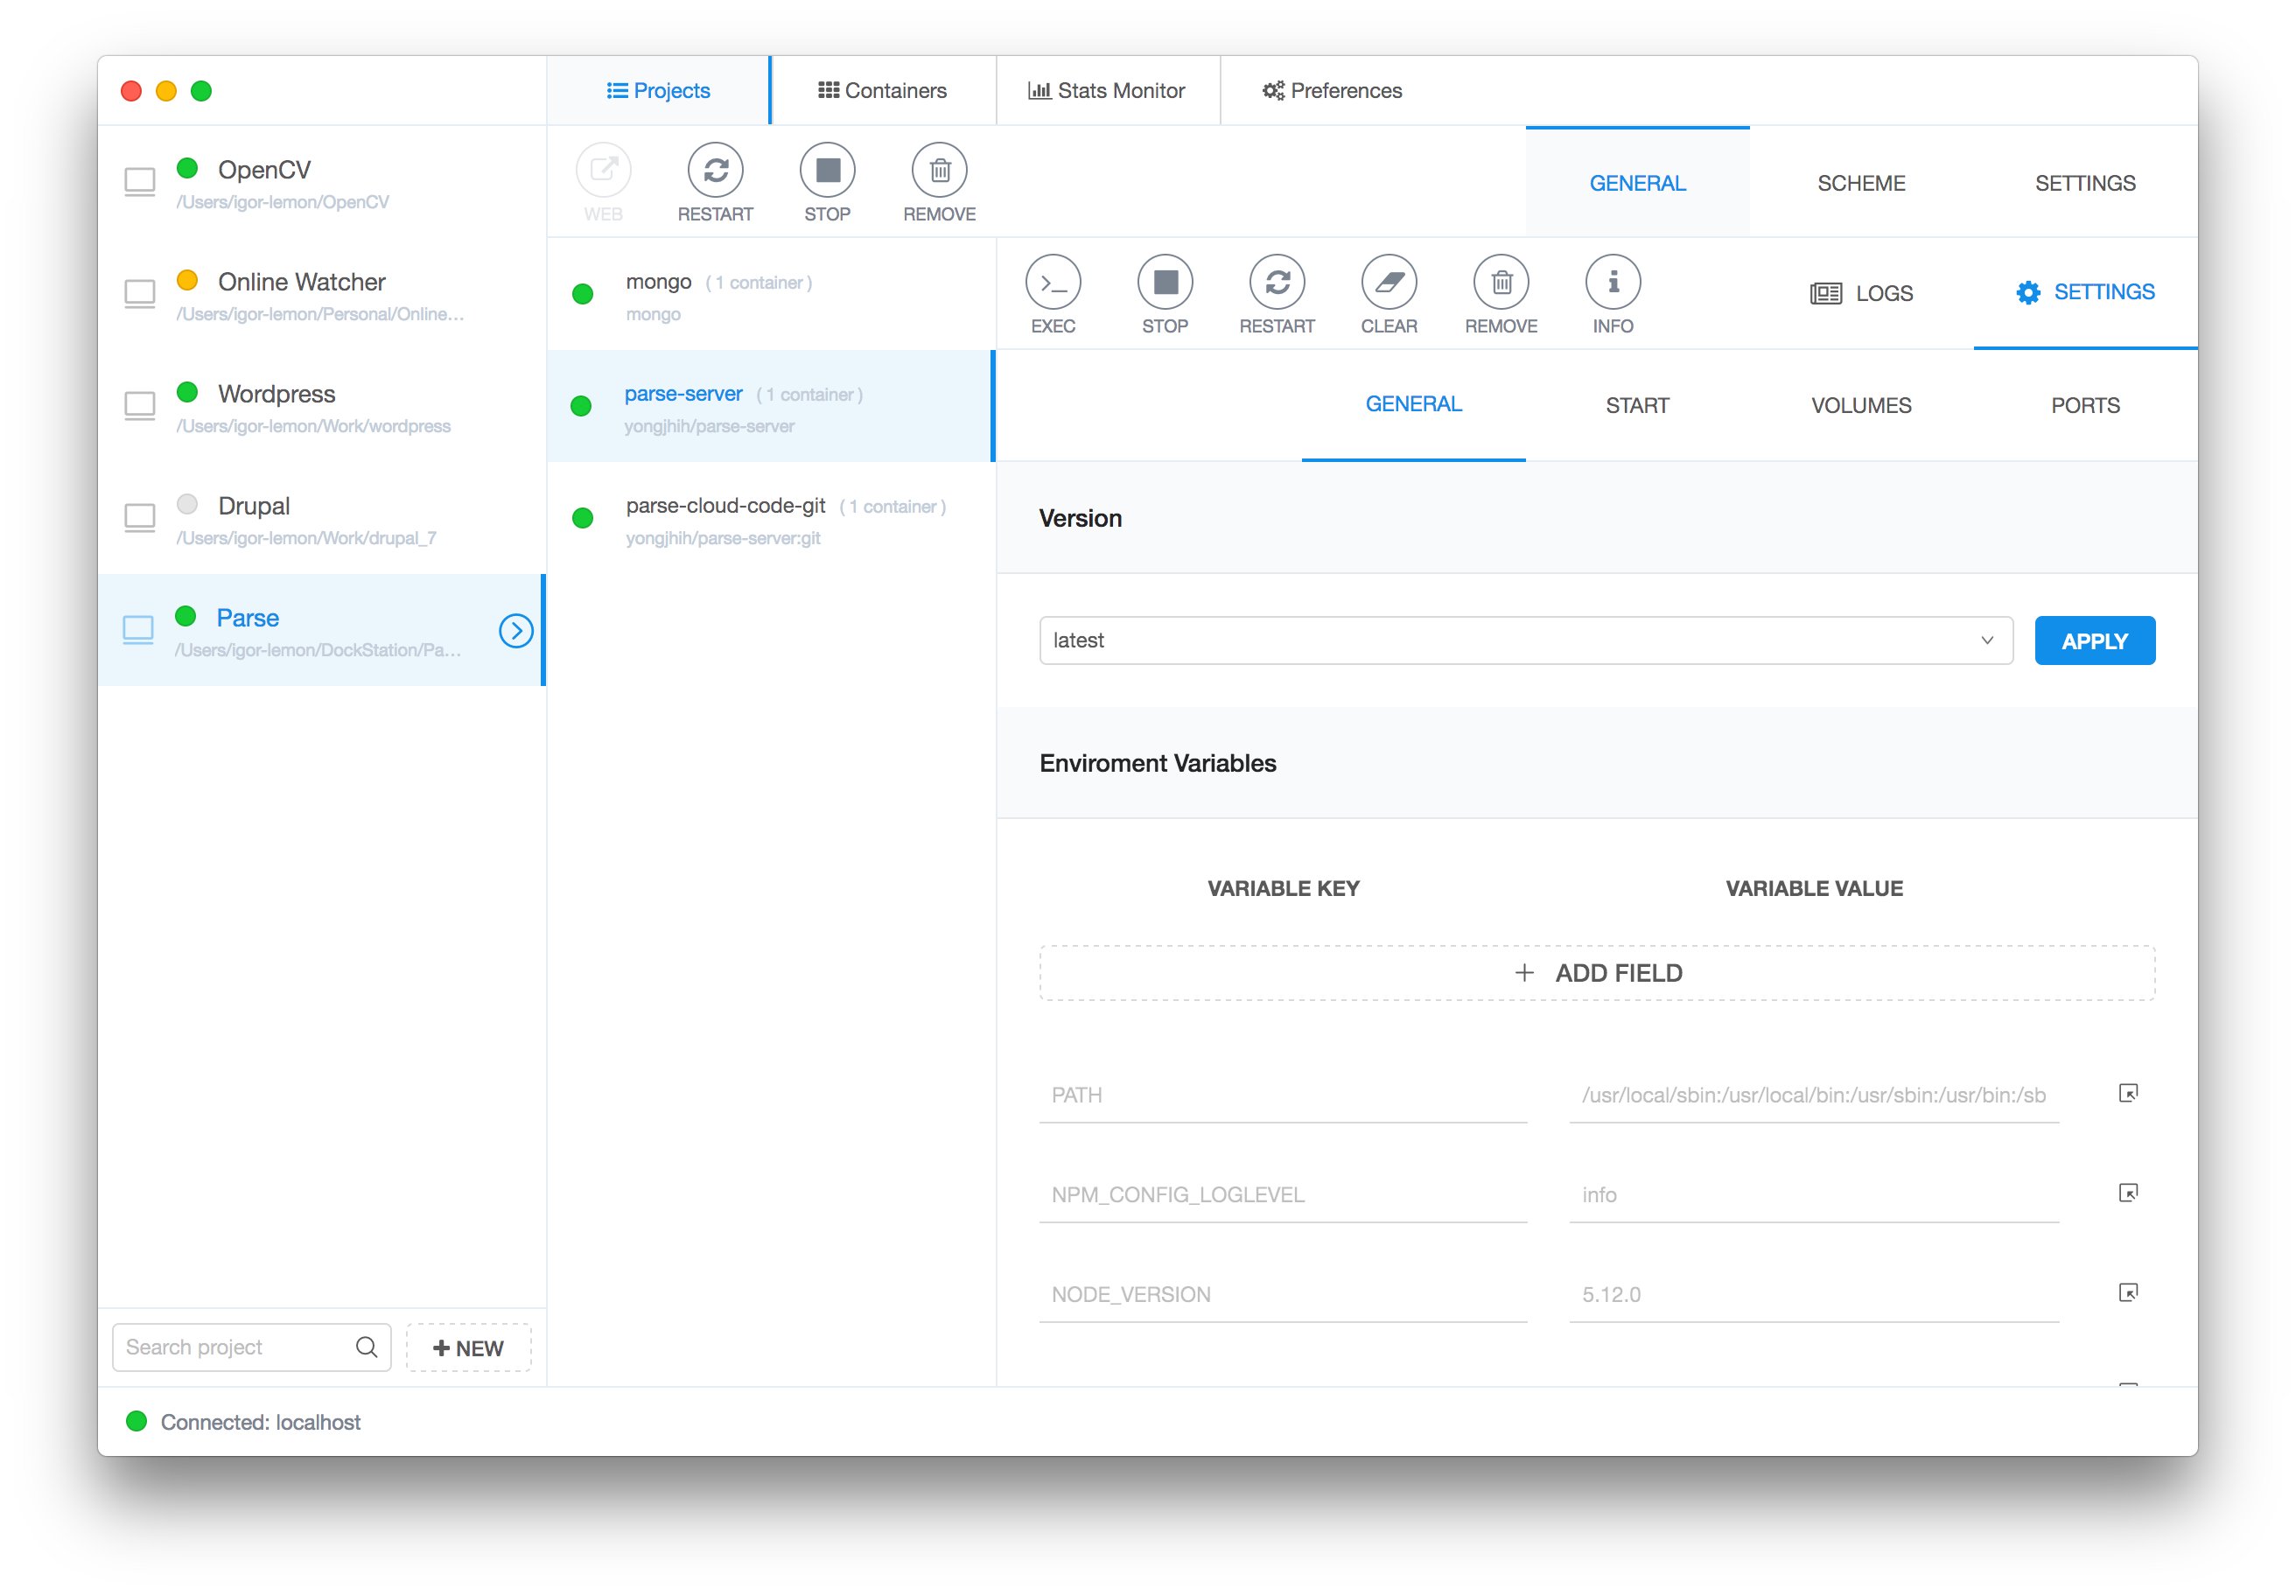The width and height of the screenshot is (2296, 1596).
Task: Click the CLEAR eraser icon
Action: click(1389, 283)
